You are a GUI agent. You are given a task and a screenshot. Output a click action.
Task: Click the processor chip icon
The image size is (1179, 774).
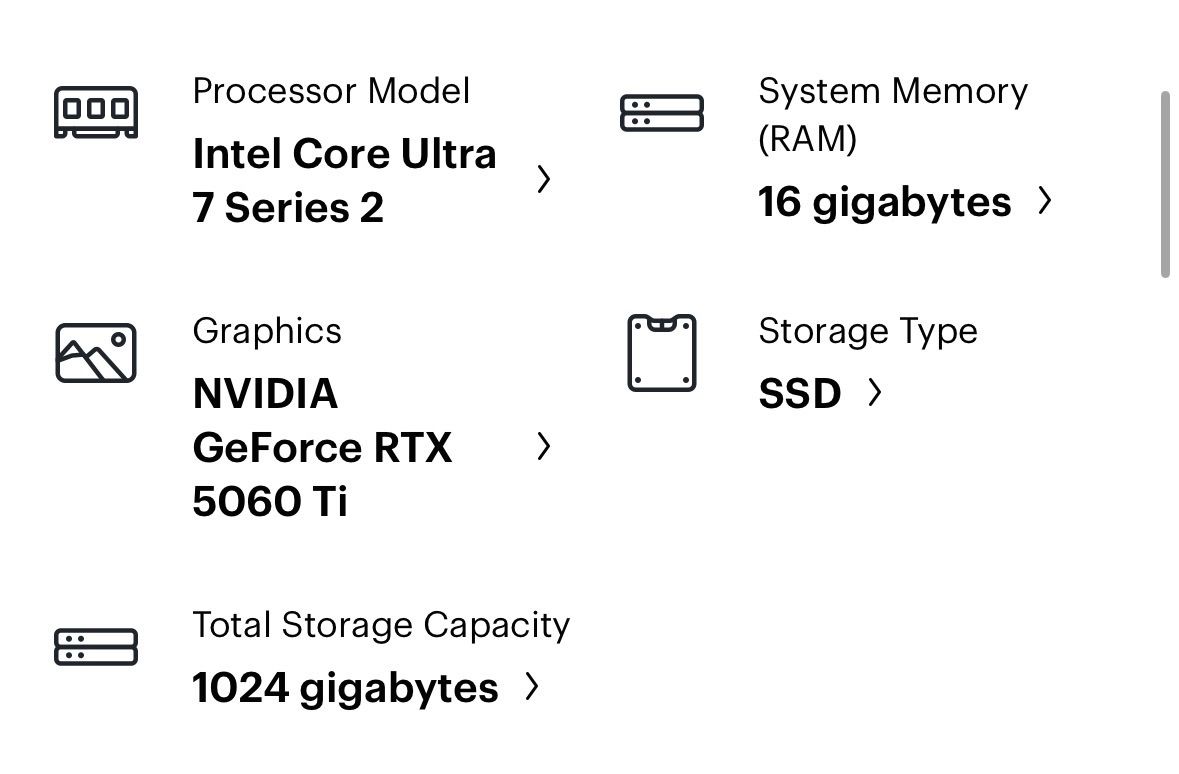(95, 111)
